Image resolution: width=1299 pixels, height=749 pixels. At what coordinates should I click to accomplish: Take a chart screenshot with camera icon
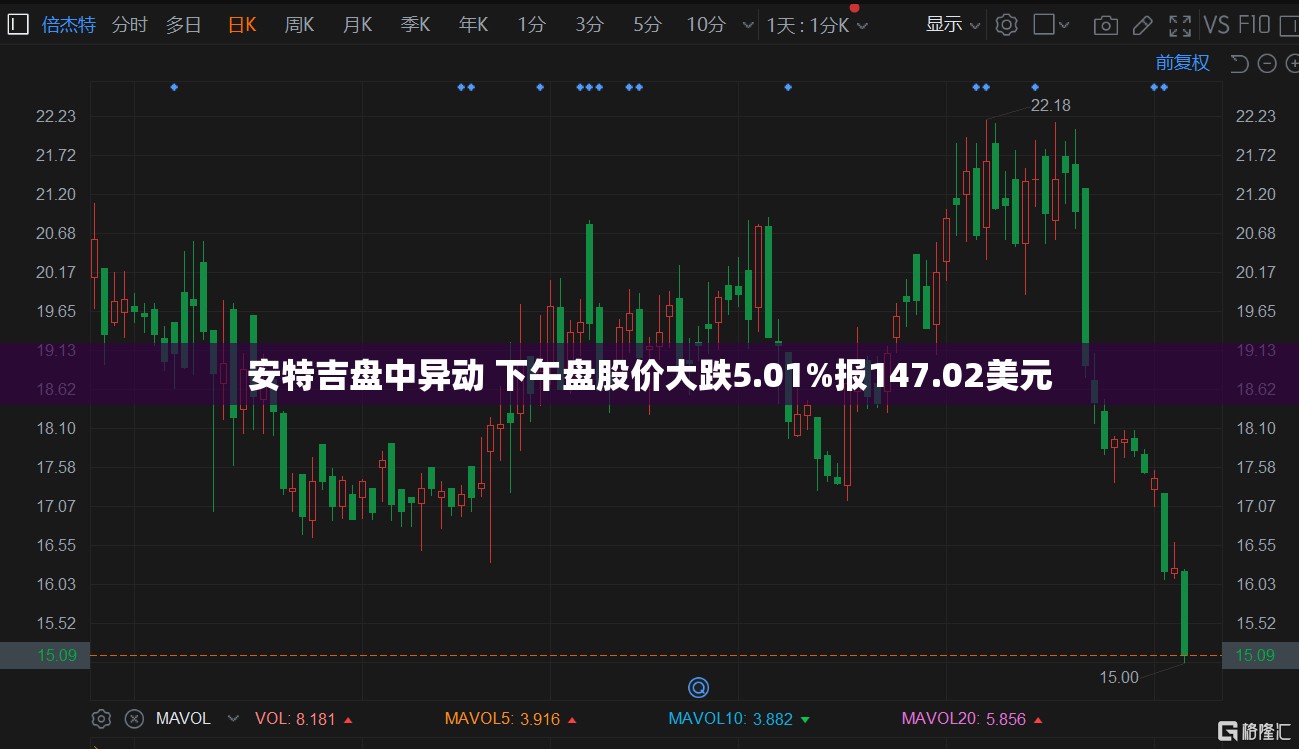click(x=1105, y=25)
